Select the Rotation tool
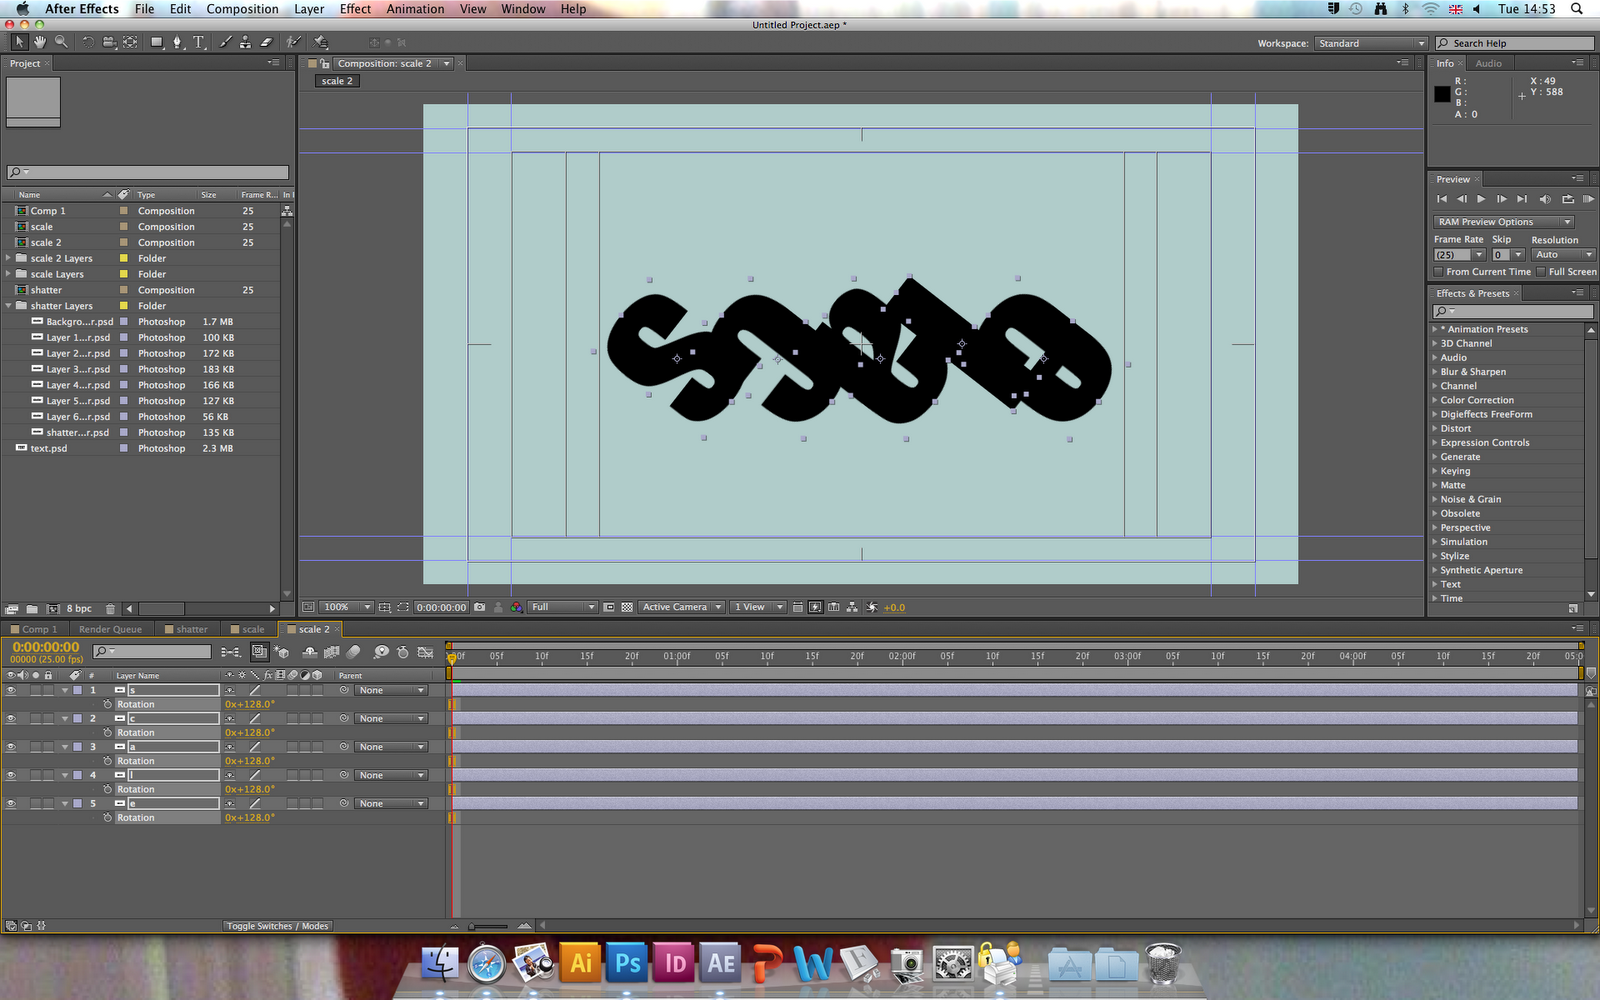The image size is (1600, 1000). pyautogui.click(x=88, y=42)
